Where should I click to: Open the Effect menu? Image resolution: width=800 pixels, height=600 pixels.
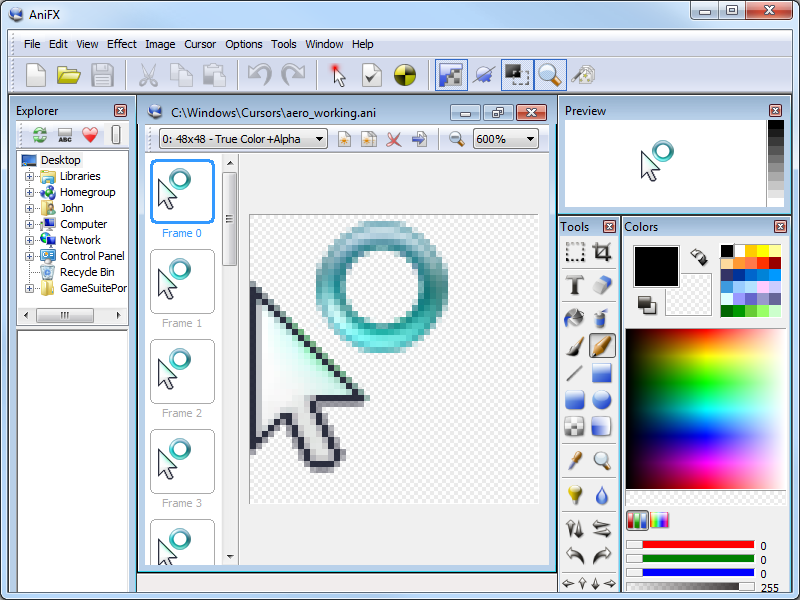coord(122,44)
